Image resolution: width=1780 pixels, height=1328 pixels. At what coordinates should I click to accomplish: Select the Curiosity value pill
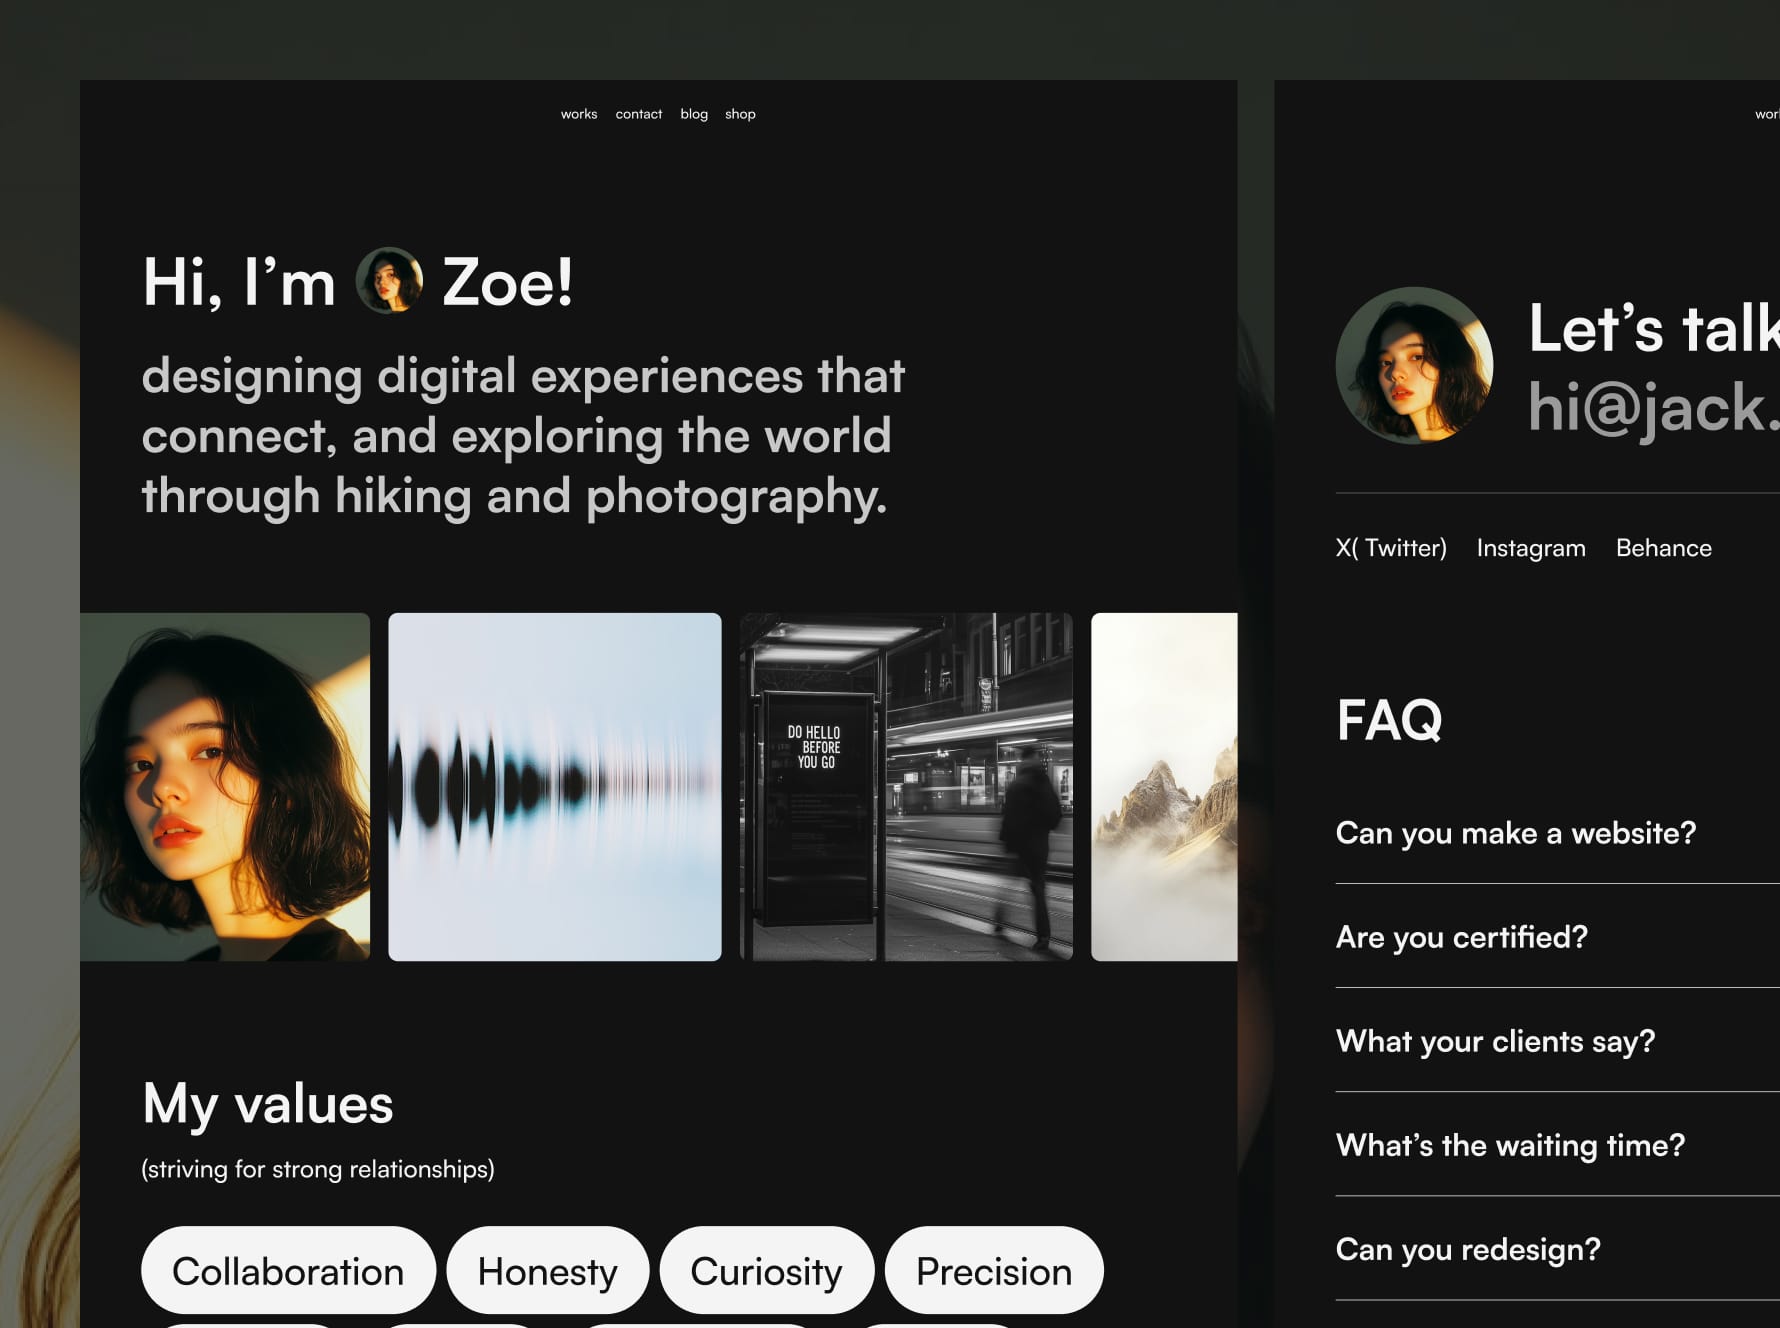[766, 1270]
